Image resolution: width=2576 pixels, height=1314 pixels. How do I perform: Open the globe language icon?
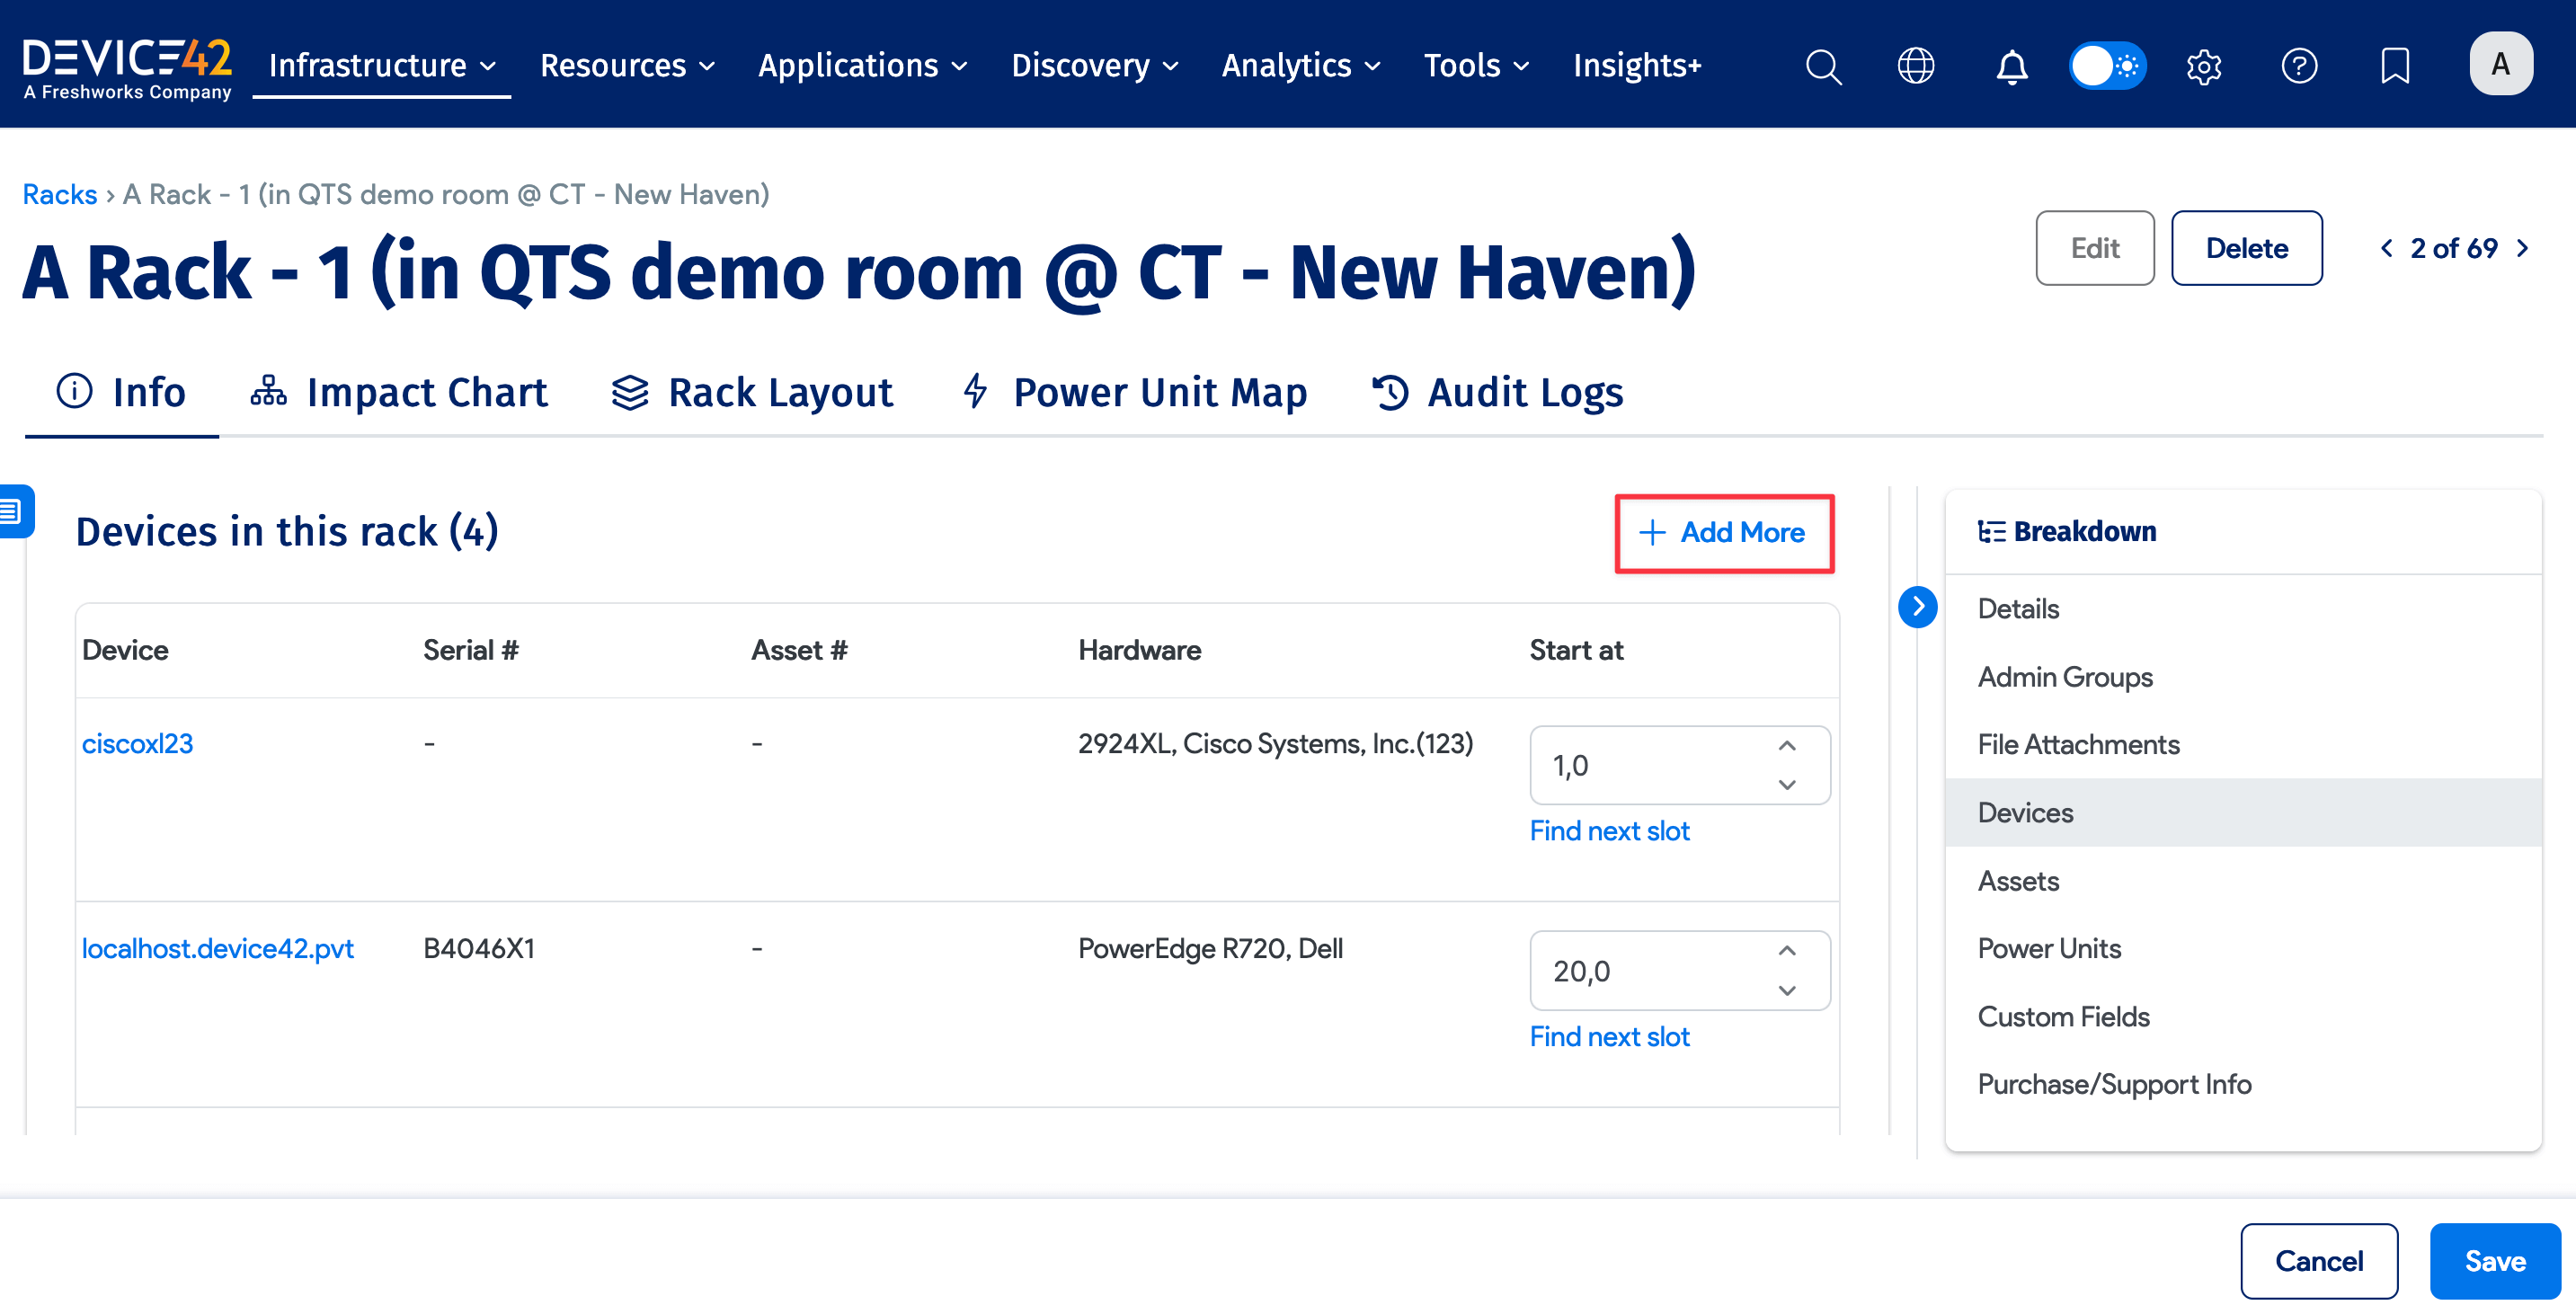point(1916,65)
